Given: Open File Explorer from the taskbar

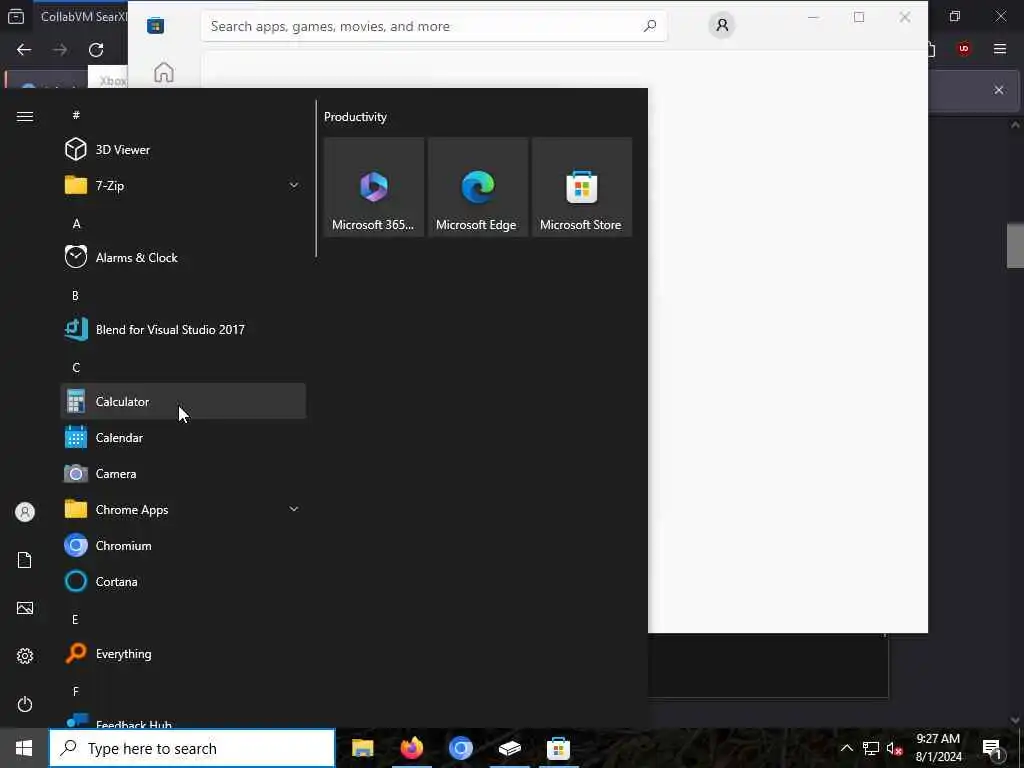Looking at the screenshot, I should coord(362,748).
